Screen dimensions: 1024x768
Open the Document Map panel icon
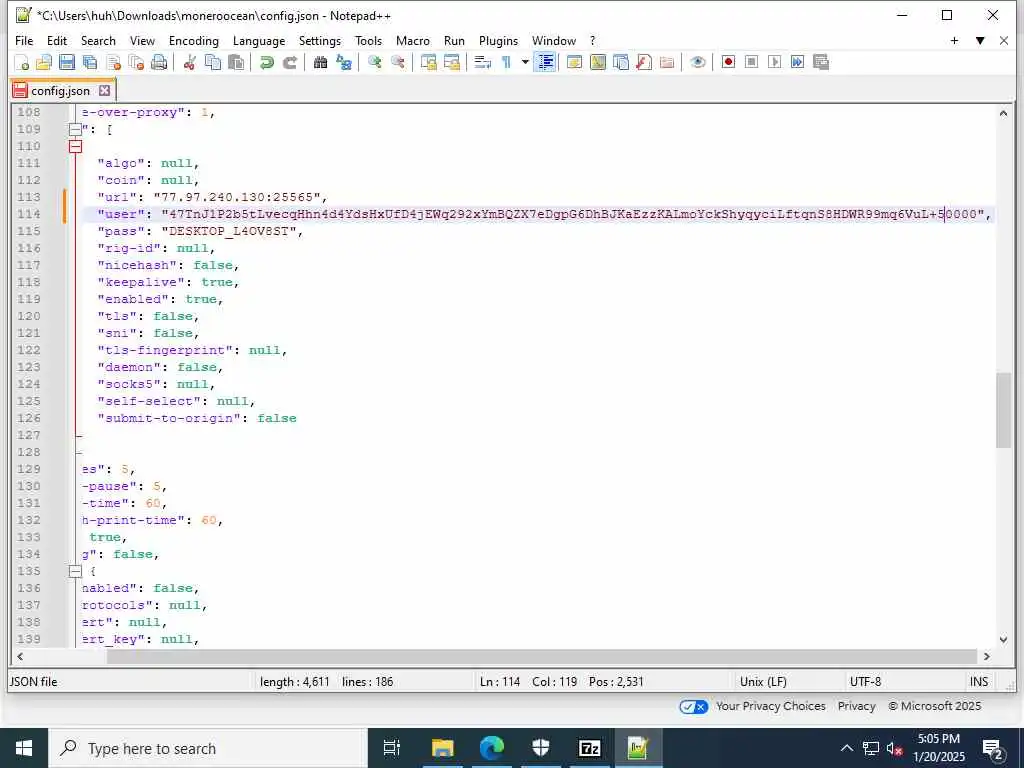point(598,62)
